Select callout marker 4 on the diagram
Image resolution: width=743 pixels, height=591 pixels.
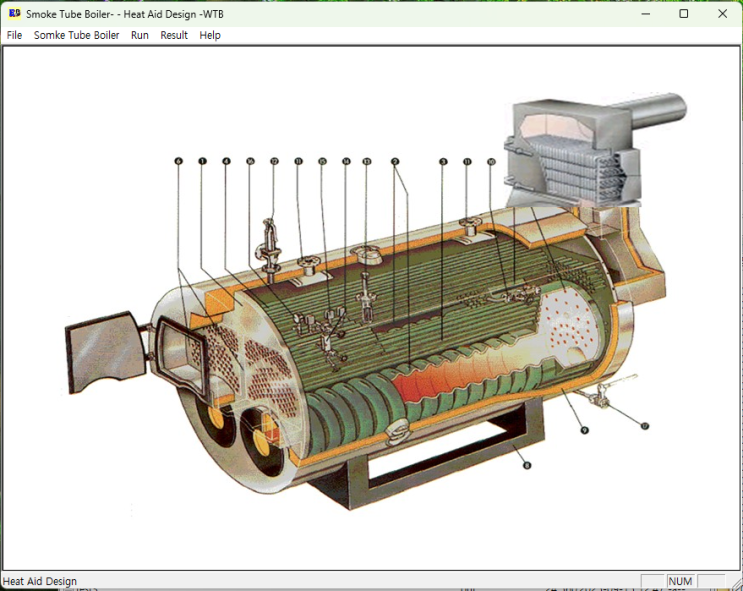click(226, 161)
